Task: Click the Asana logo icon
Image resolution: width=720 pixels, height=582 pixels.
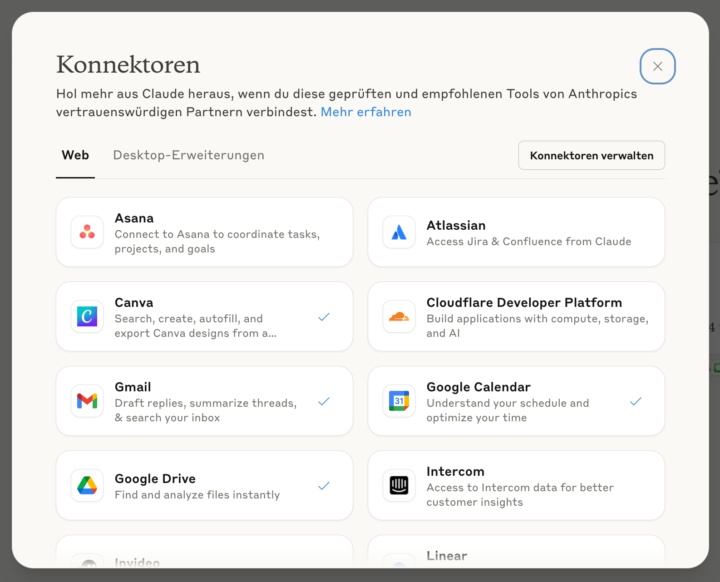Action: [87, 232]
